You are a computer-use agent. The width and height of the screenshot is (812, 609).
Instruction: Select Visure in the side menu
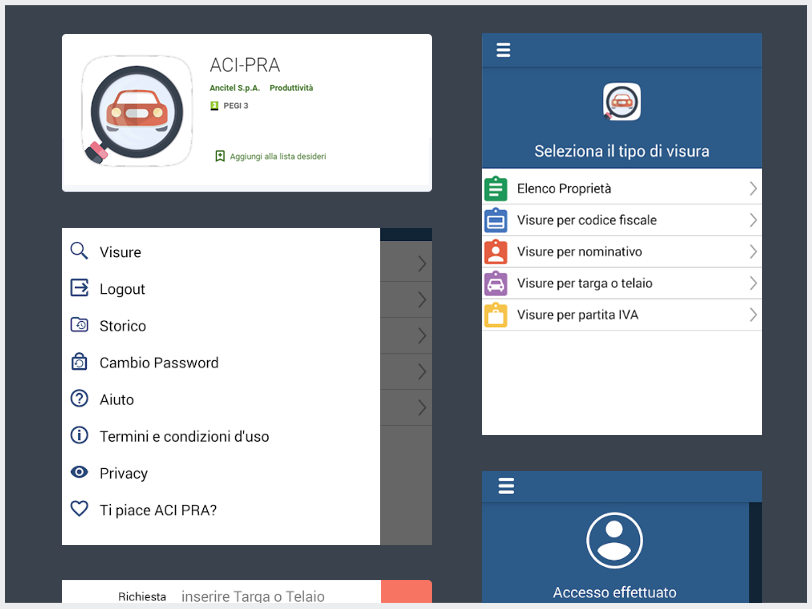click(x=120, y=252)
